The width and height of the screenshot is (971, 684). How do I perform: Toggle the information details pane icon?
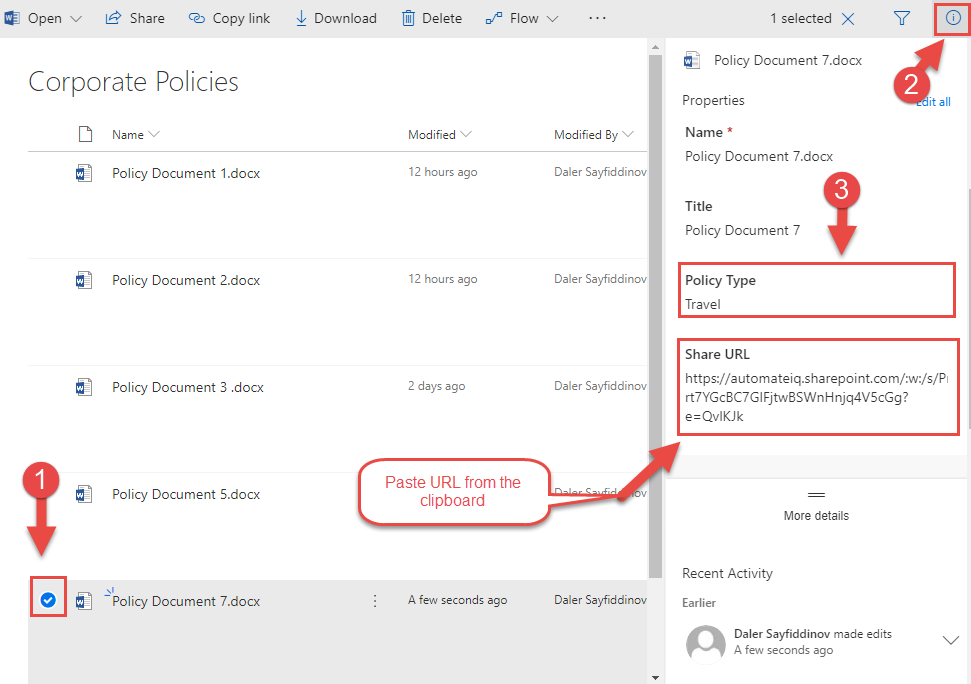(953, 19)
